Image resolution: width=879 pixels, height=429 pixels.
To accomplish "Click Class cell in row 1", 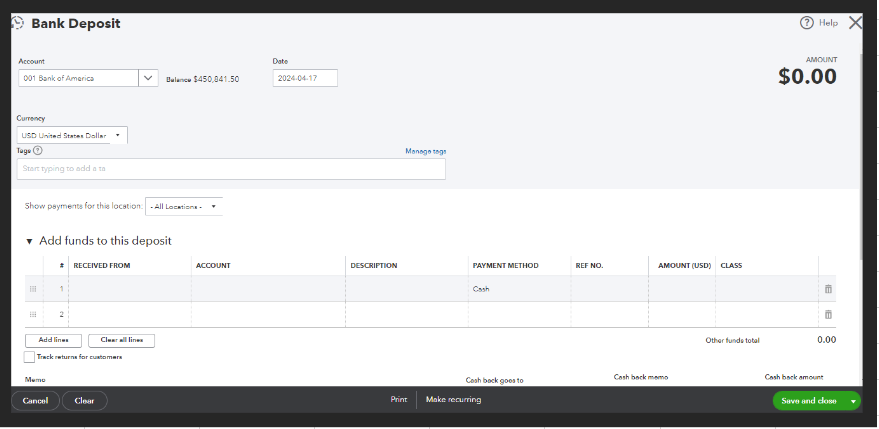I will point(767,289).
